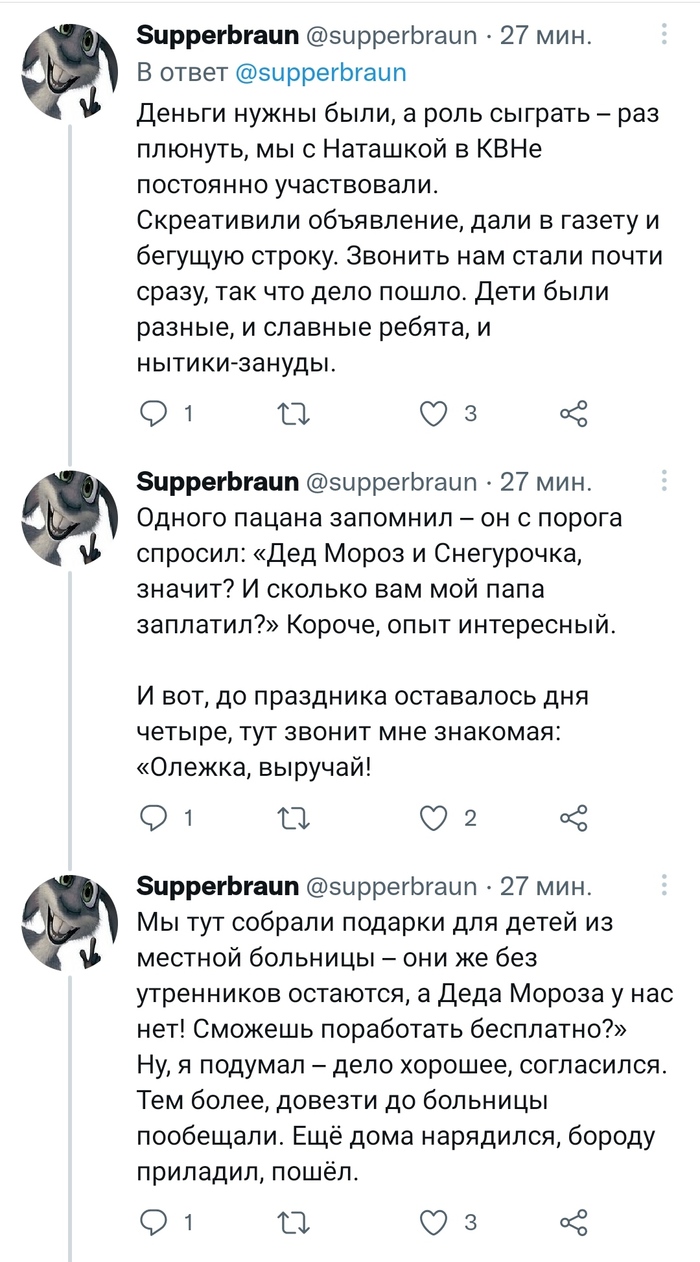Open more options on the first tweet
The image size is (700, 1262).
pyautogui.click(x=665, y=37)
